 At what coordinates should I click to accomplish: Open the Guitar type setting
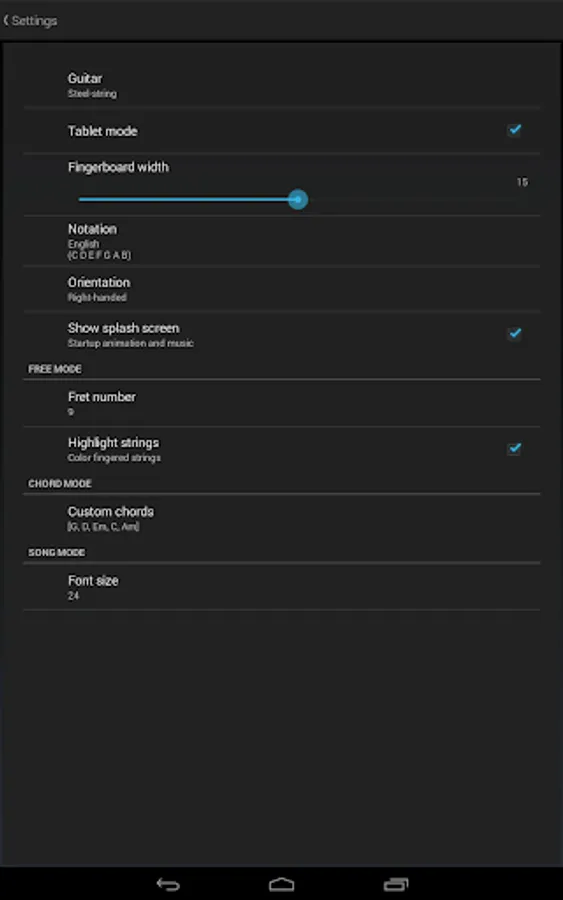click(x=281, y=84)
